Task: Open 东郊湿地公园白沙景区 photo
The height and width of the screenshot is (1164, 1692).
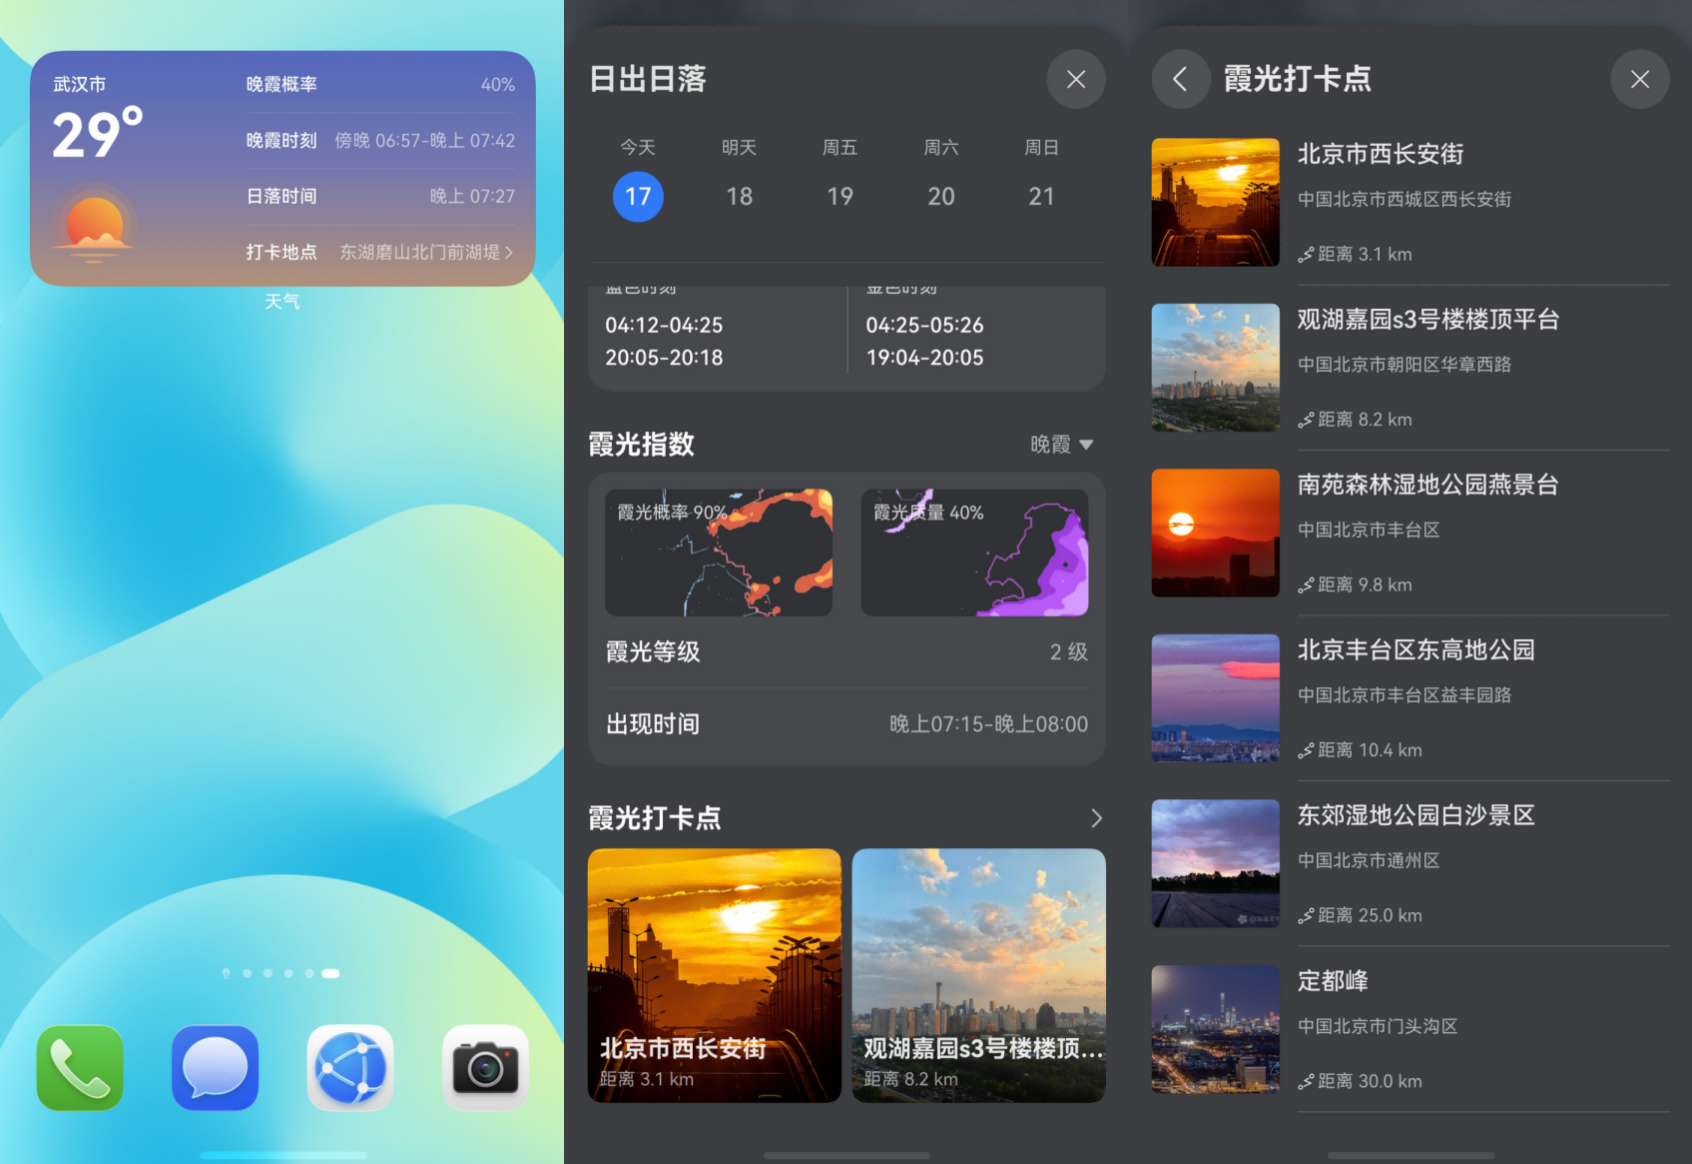Action: [x=1216, y=863]
